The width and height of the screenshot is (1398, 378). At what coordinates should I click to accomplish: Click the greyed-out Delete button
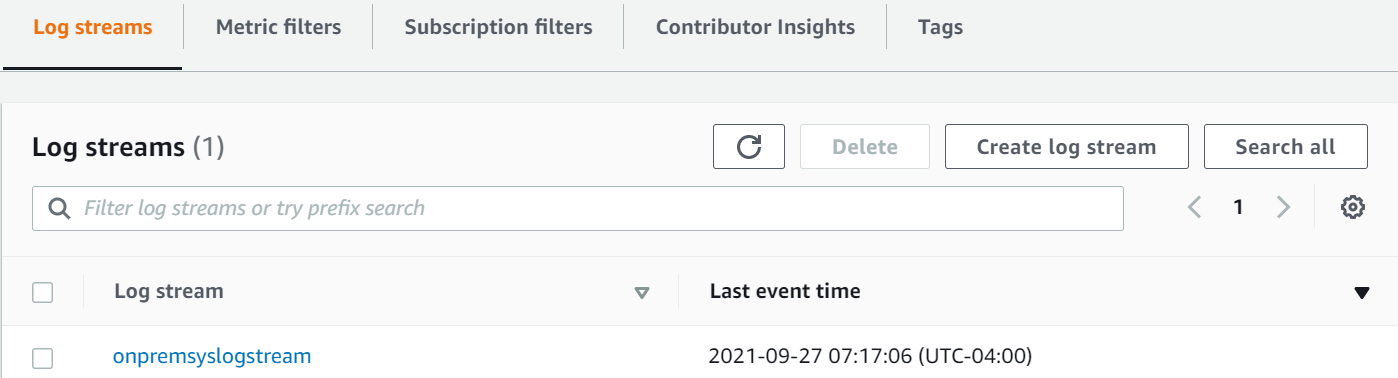click(865, 147)
